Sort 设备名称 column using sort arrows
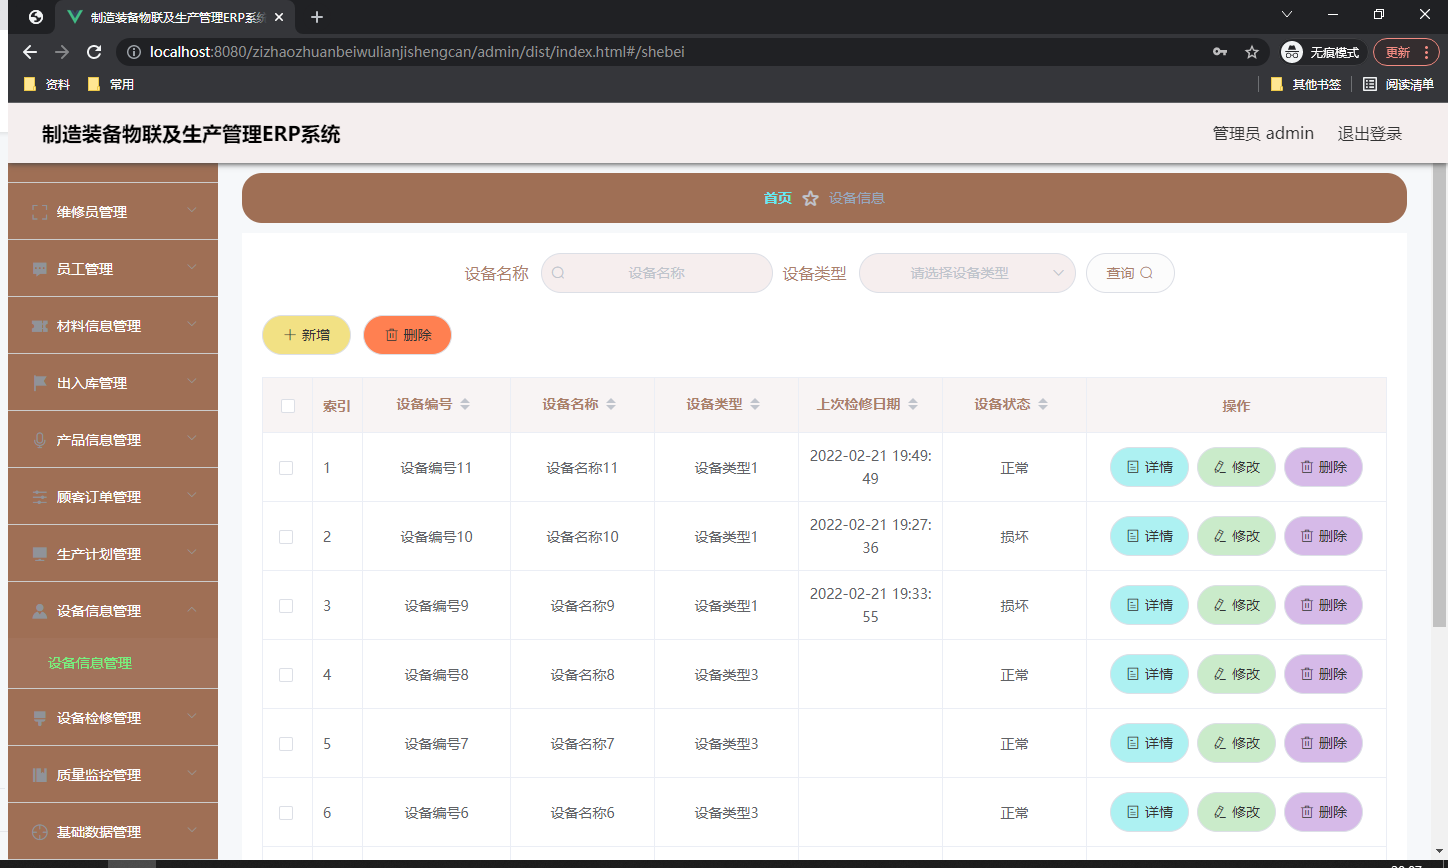The width and height of the screenshot is (1448, 868). pyautogui.click(x=611, y=404)
